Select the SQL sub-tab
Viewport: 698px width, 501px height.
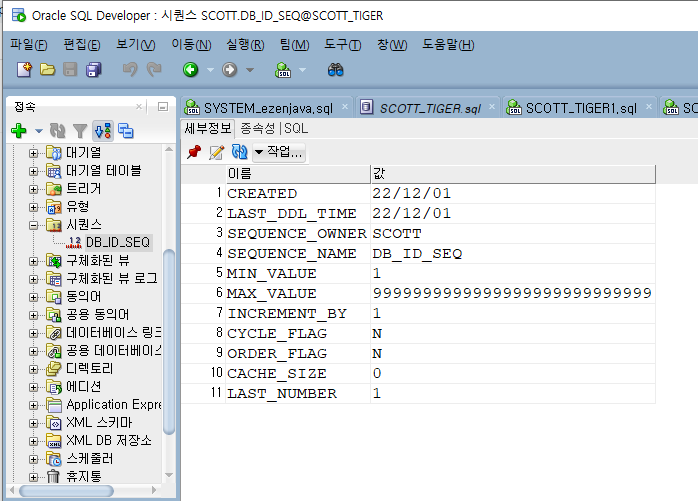click(296, 129)
